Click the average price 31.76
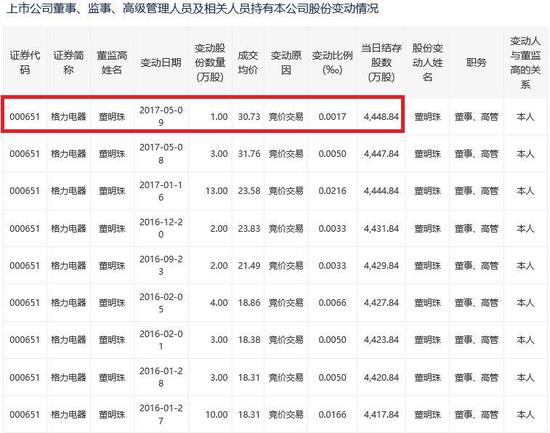This screenshot has width=550, height=433. coord(249,154)
